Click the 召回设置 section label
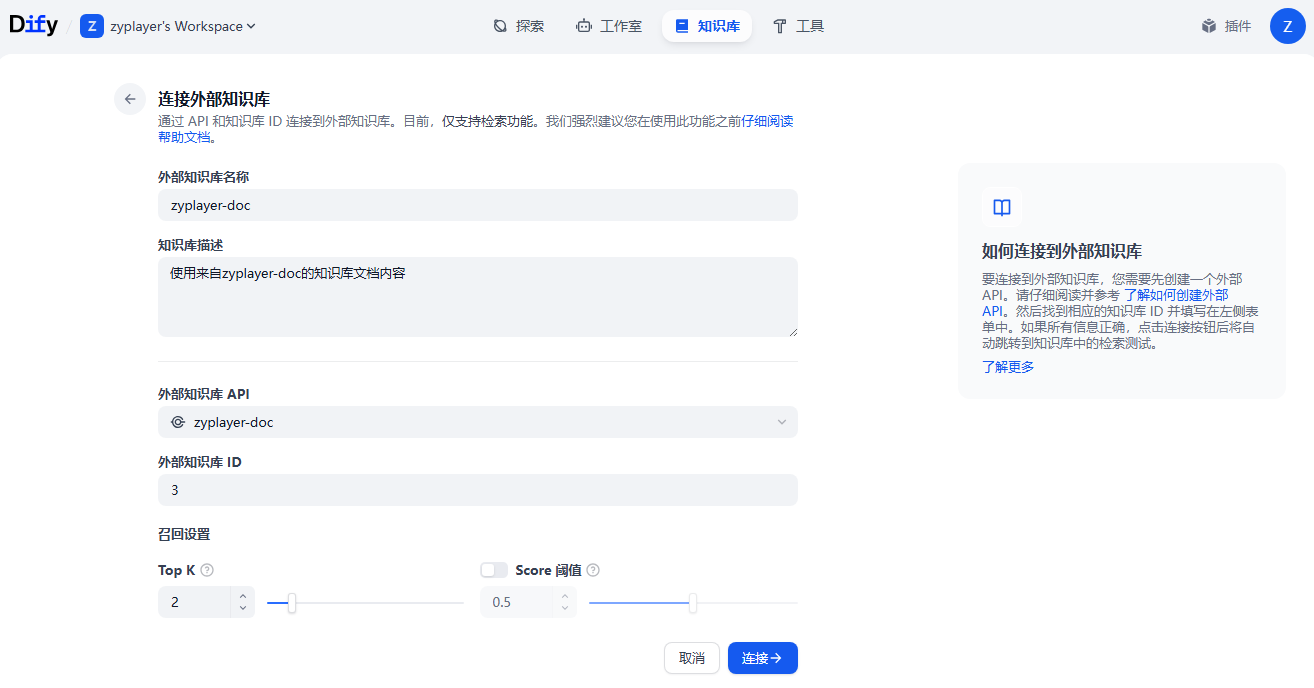Viewport: 1314px width, 688px height. click(x=184, y=534)
